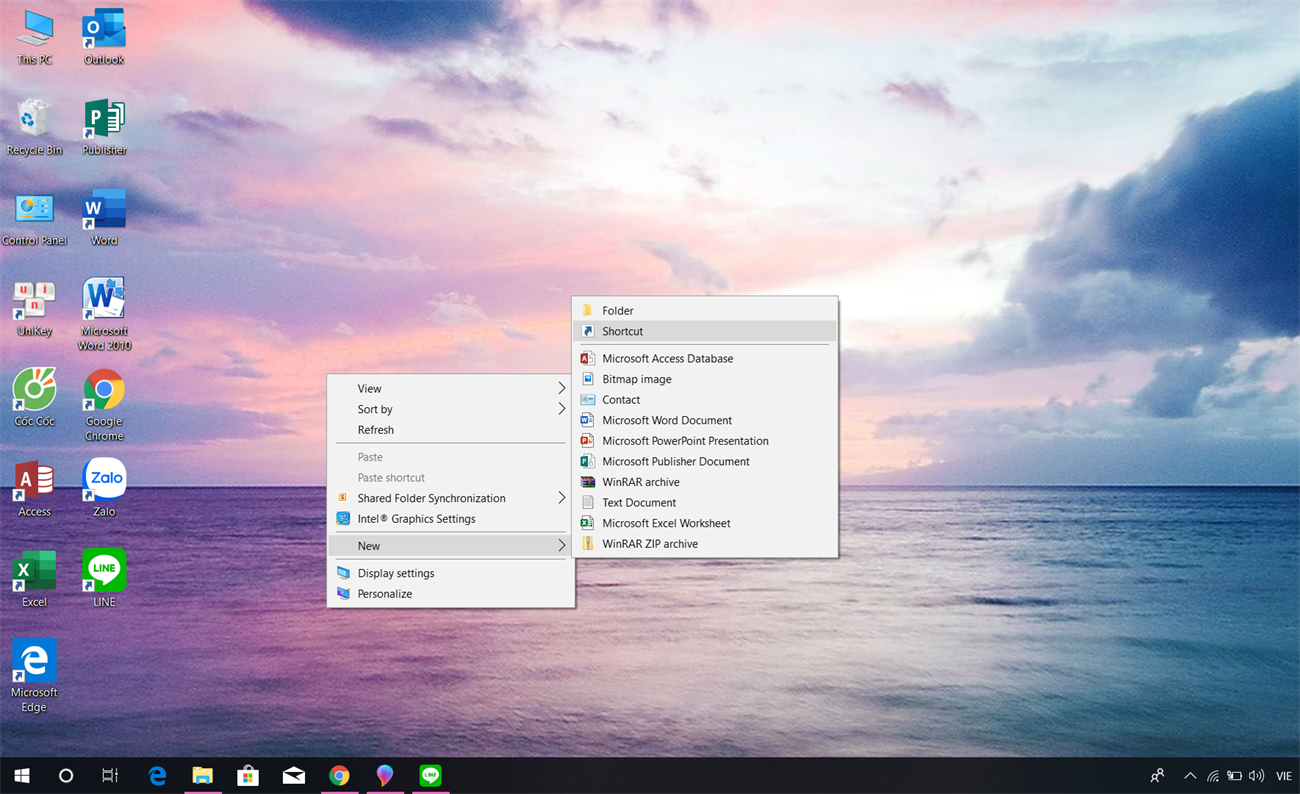Open Wi-Fi network flyout
The height and width of the screenshot is (794, 1300).
pos(1212,775)
